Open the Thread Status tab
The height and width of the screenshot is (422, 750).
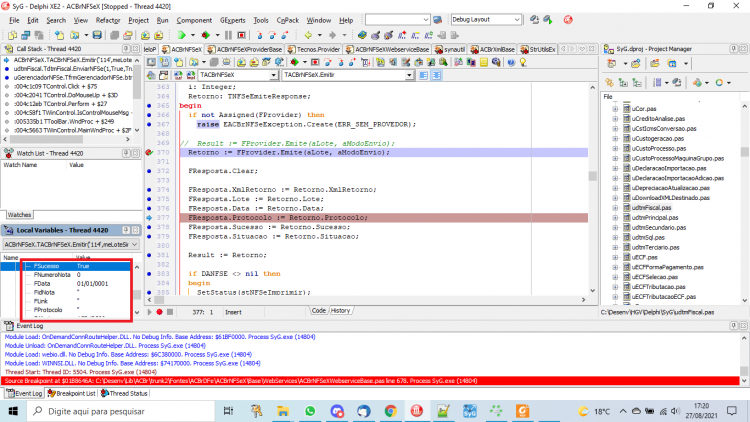(124, 393)
